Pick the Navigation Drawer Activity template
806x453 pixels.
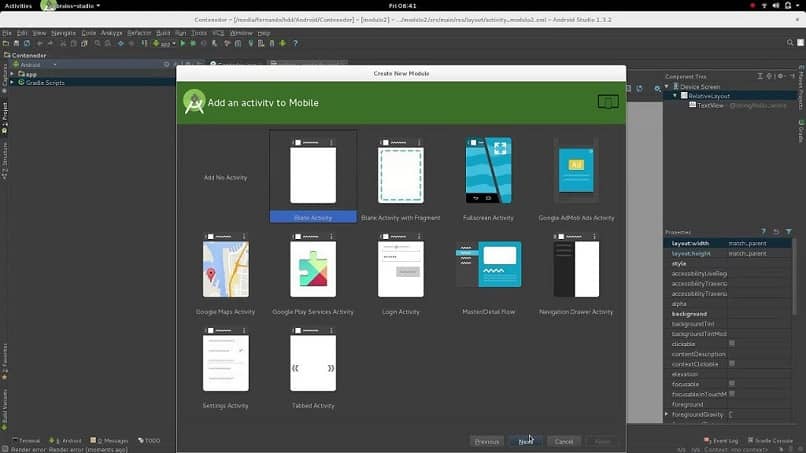[576, 273]
